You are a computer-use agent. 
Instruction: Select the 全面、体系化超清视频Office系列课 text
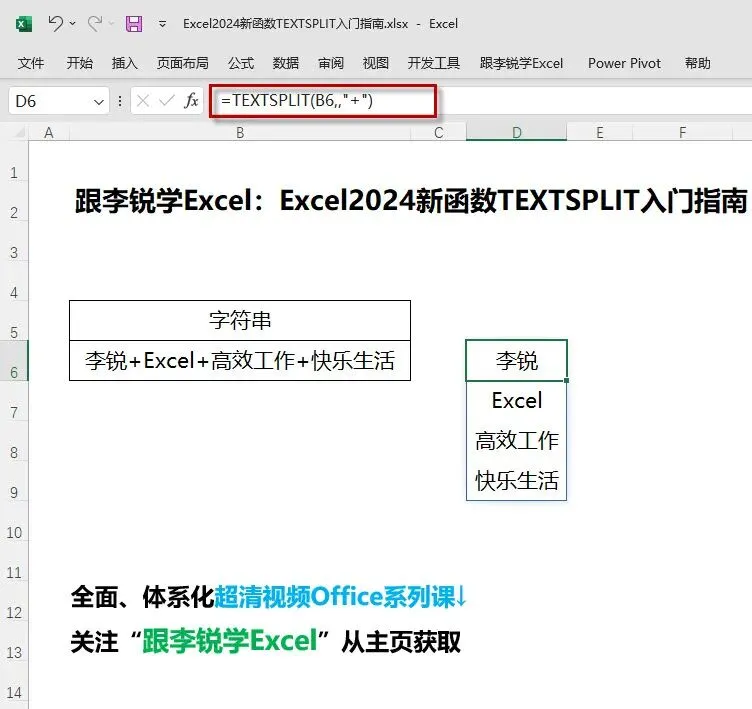click(269, 597)
